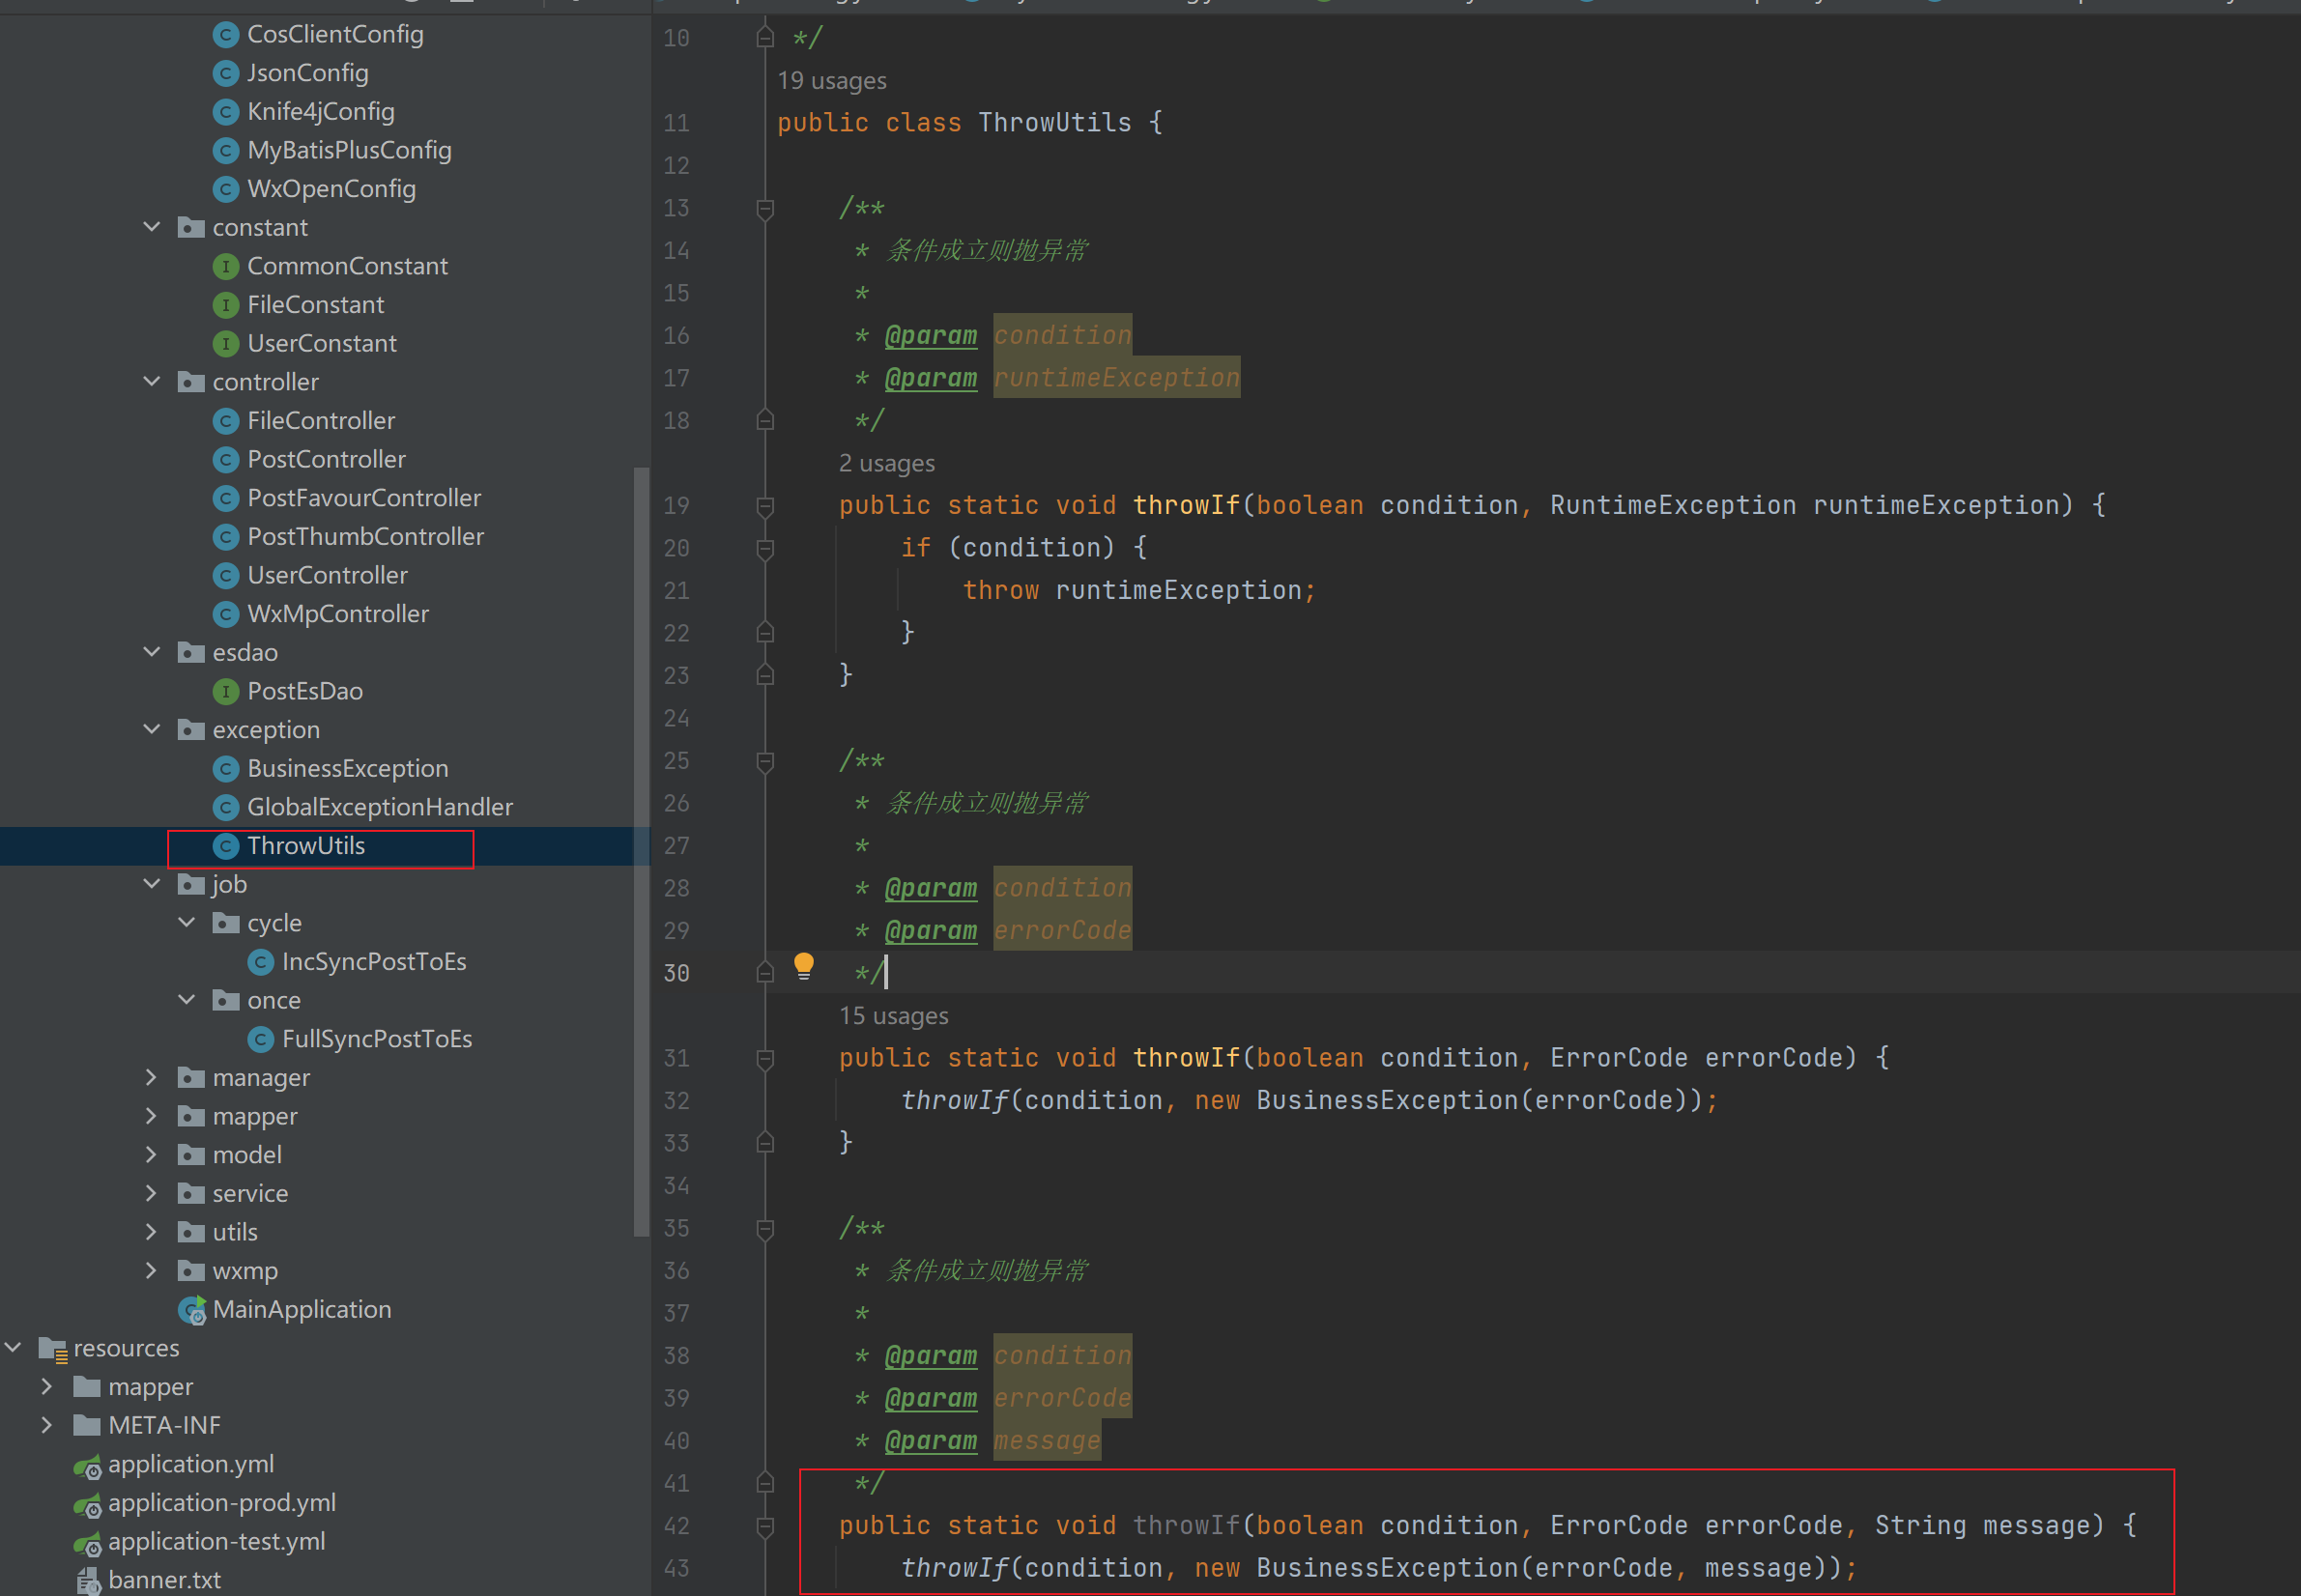Click the yellow light bulb intention icon
Viewport: 2301px width, 1596px height.
point(803,966)
